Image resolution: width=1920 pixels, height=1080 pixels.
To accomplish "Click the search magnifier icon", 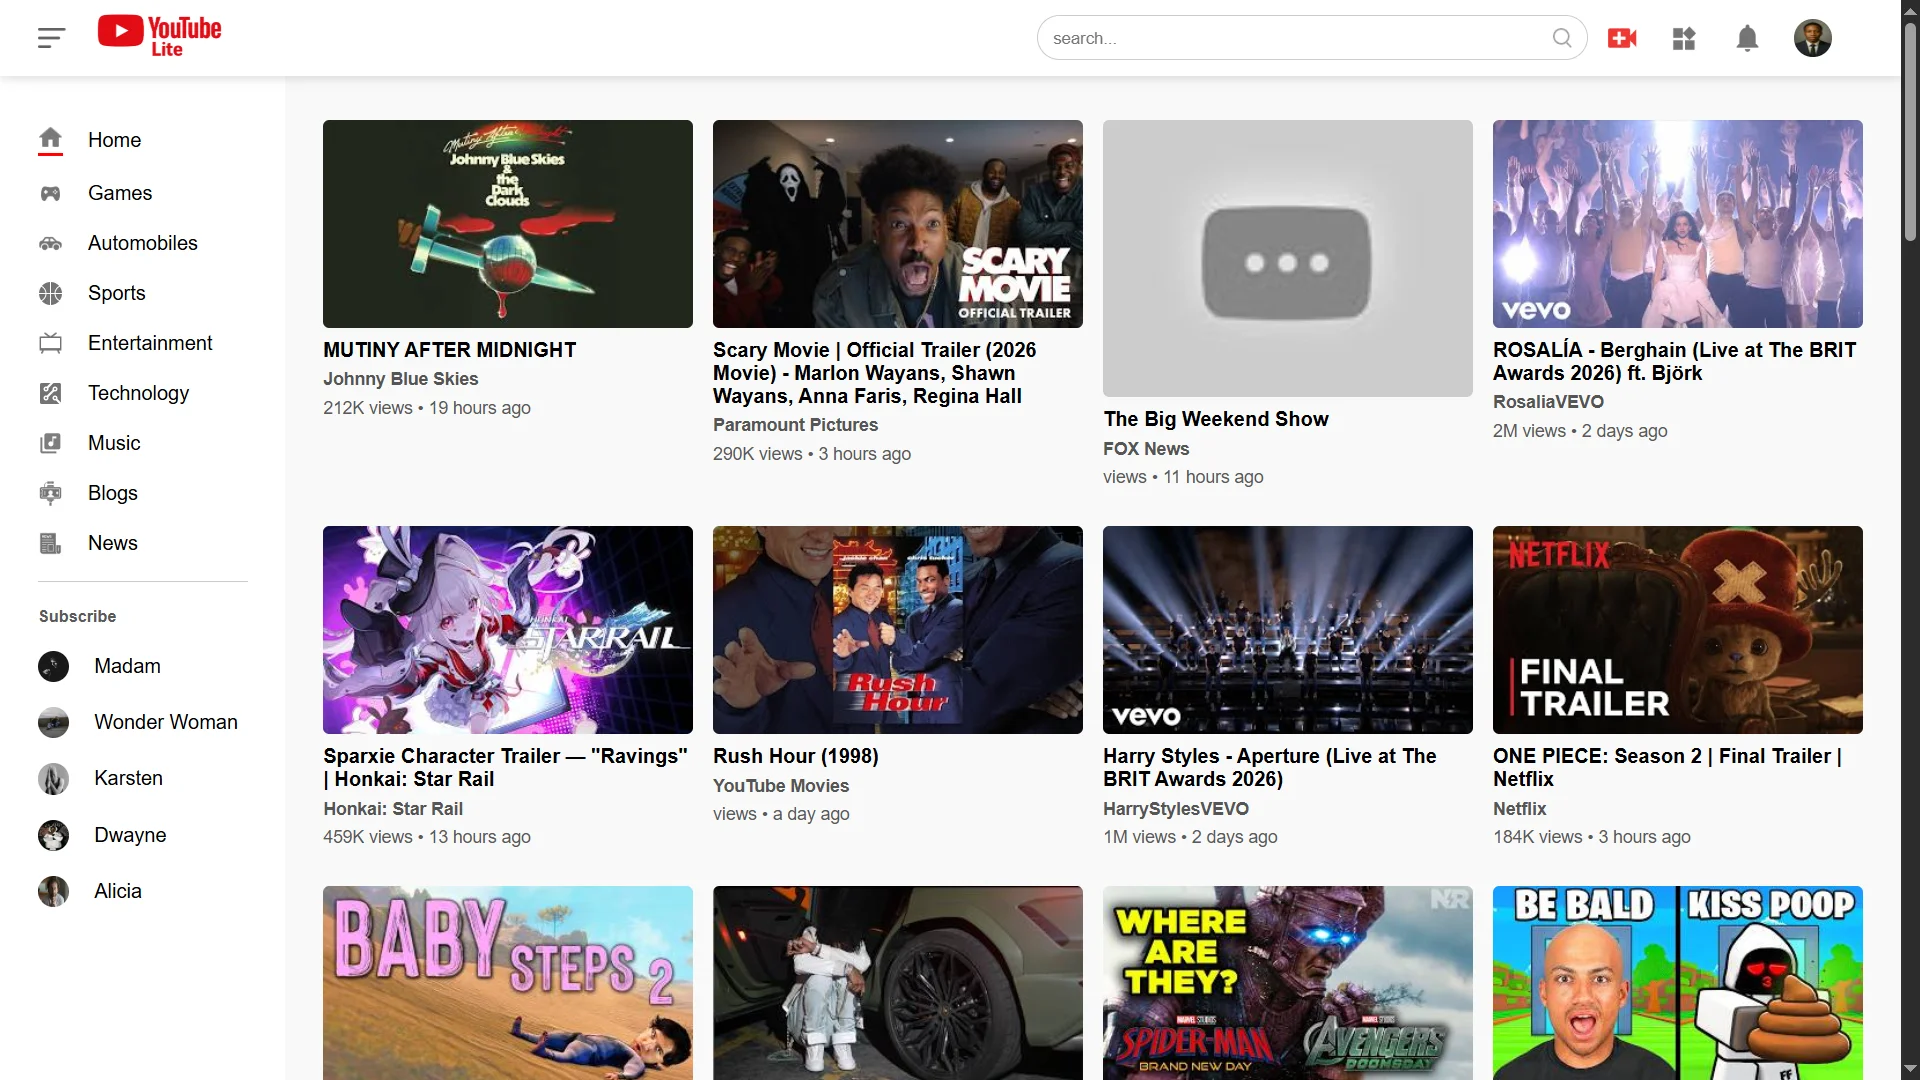I will click(1561, 38).
